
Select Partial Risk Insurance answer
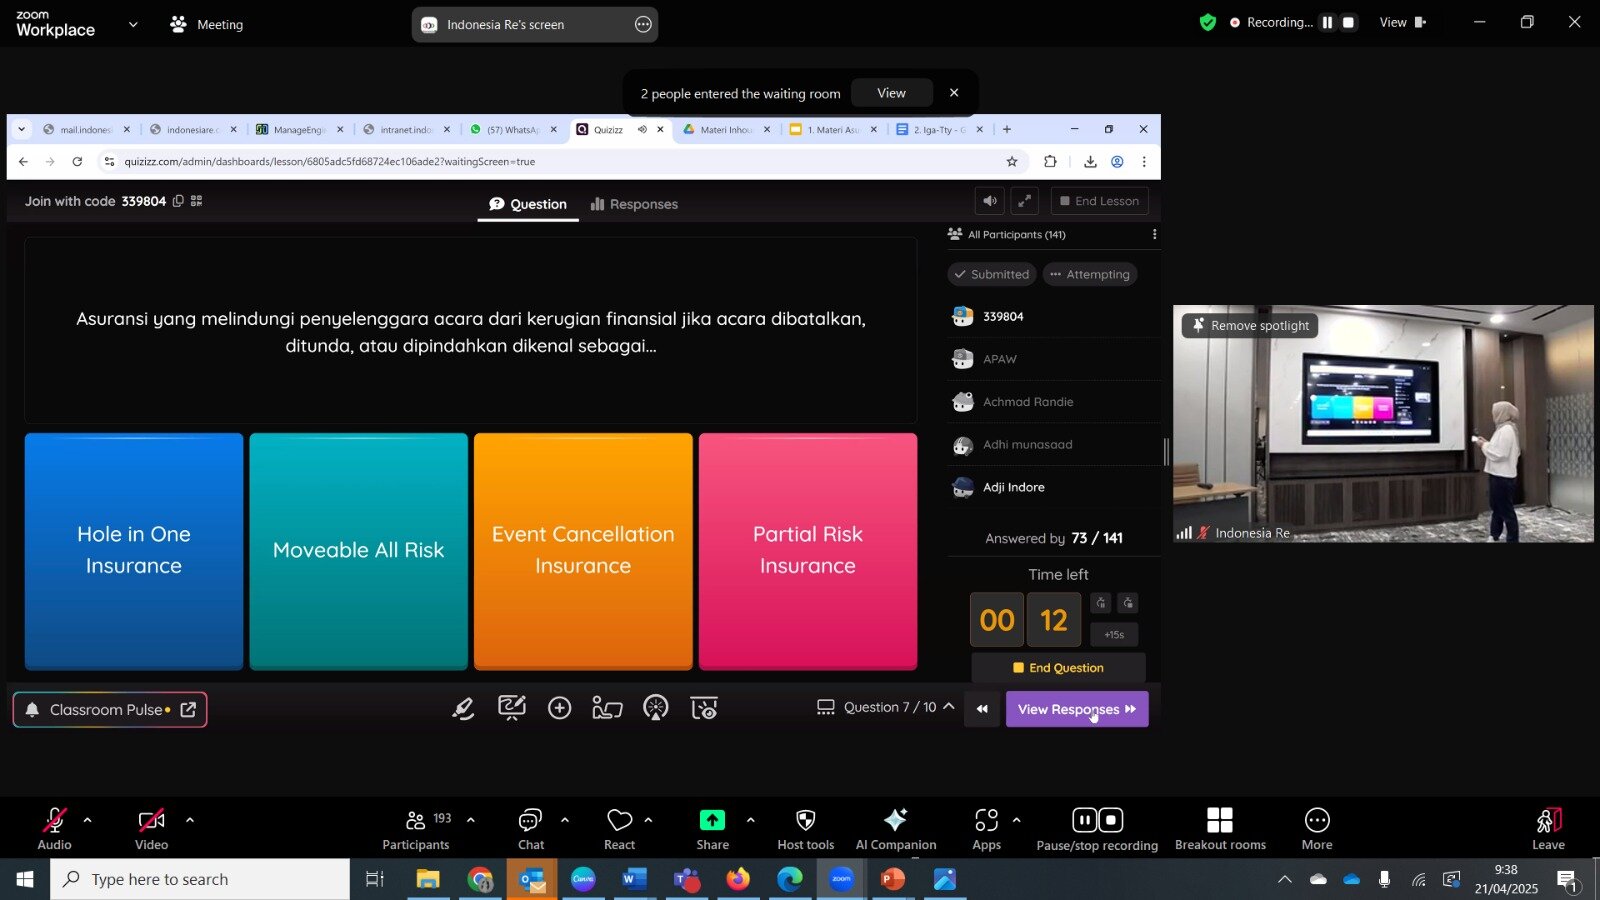pos(808,551)
